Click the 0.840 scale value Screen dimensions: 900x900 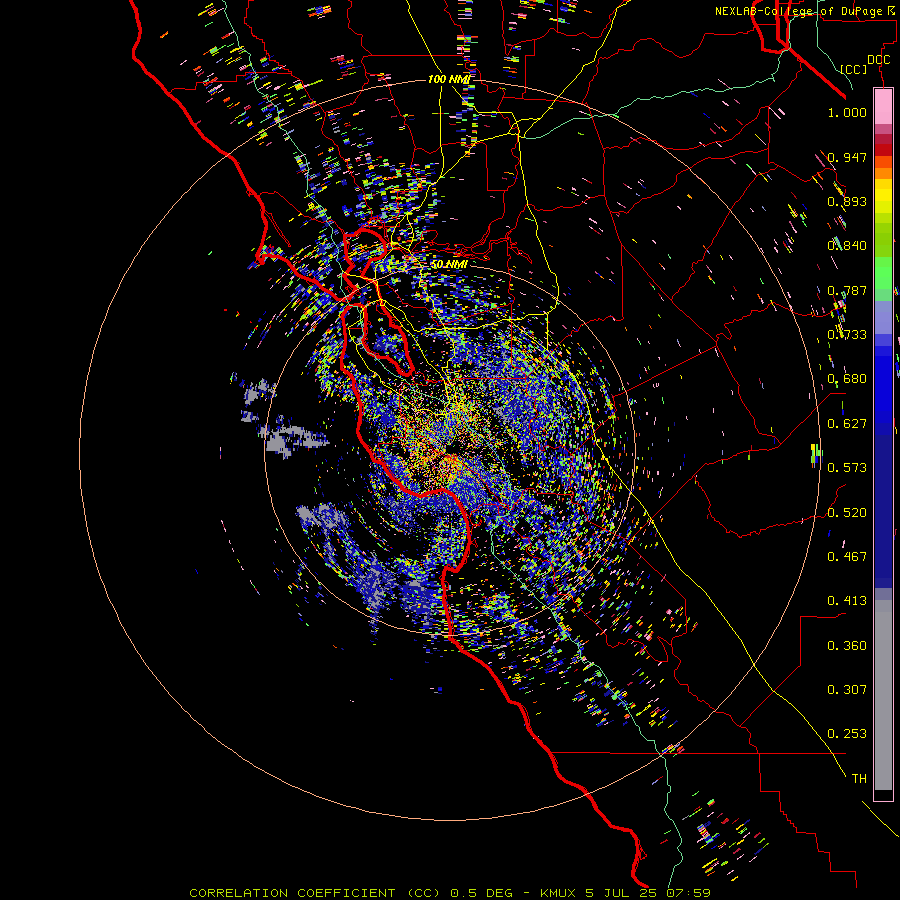click(x=847, y=246)
